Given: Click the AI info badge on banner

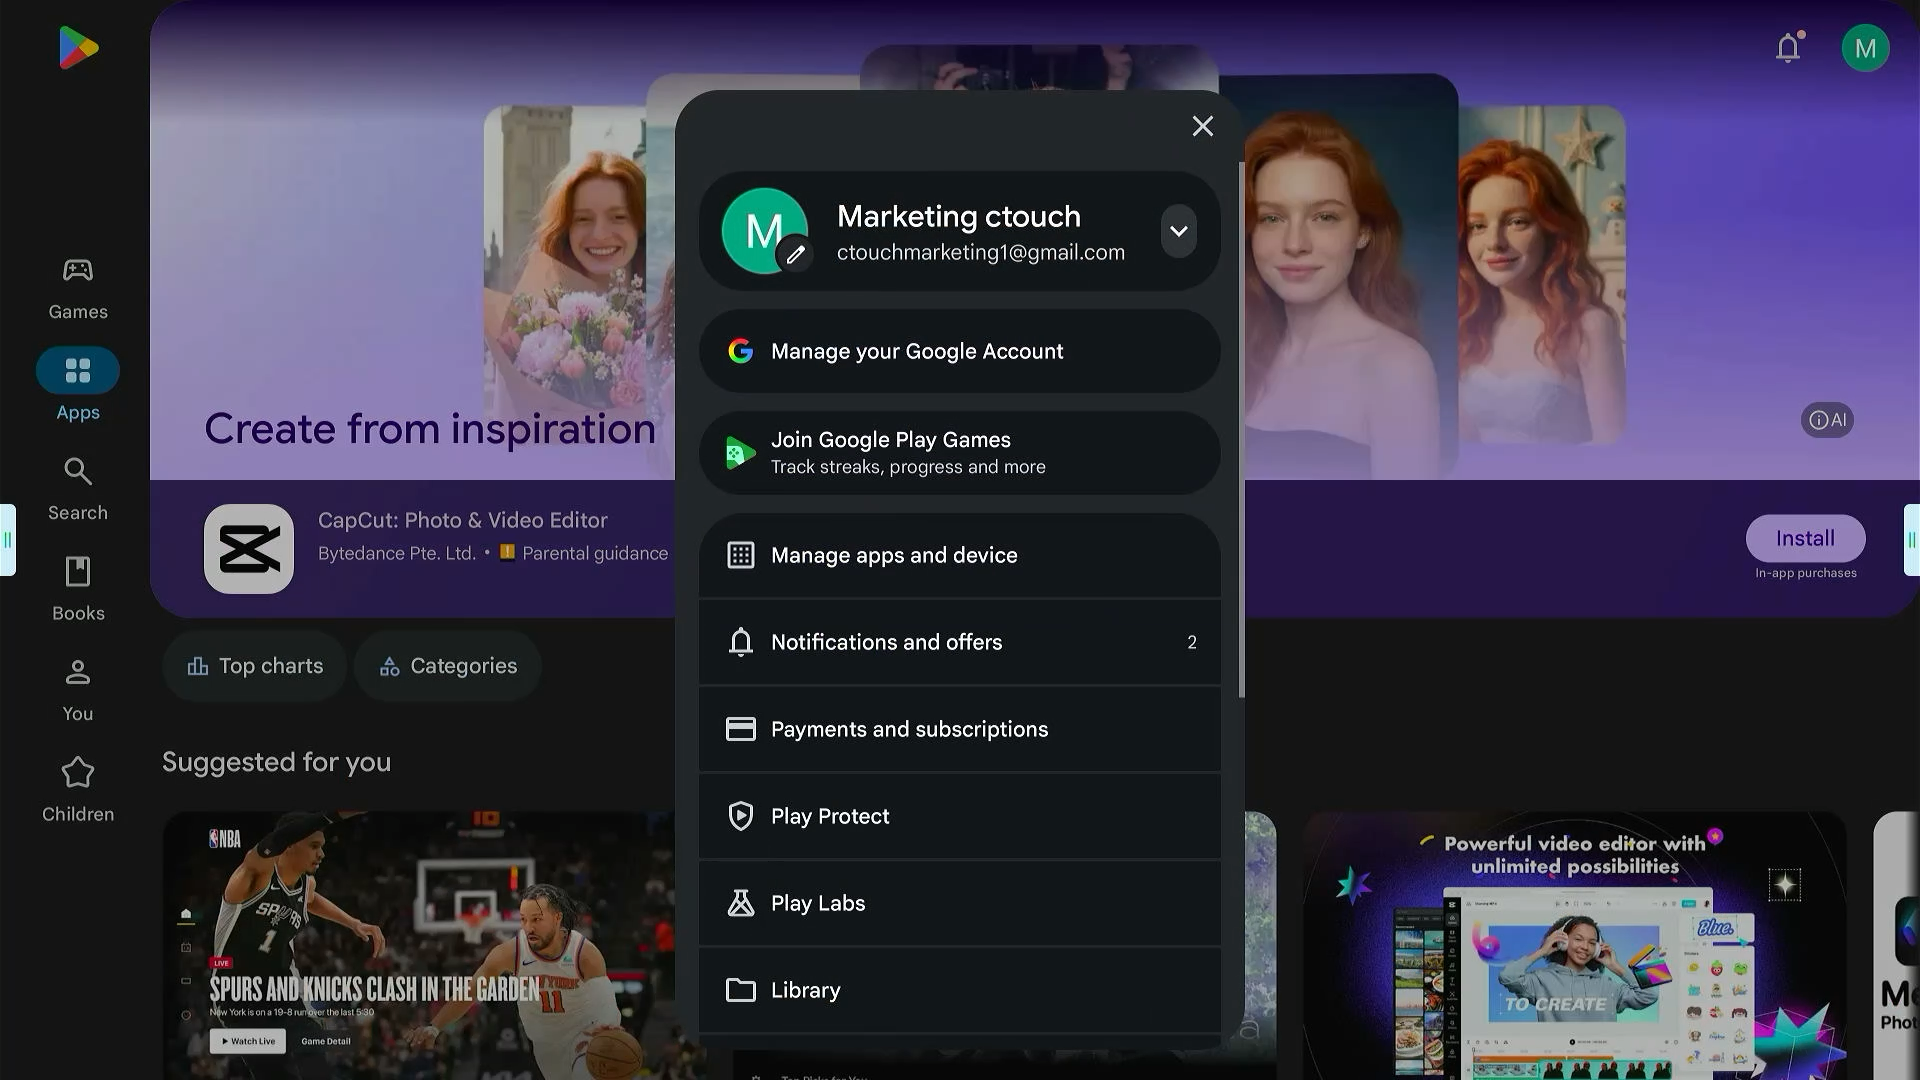Looking at the screenshot, I should [x=1827, y=420].
